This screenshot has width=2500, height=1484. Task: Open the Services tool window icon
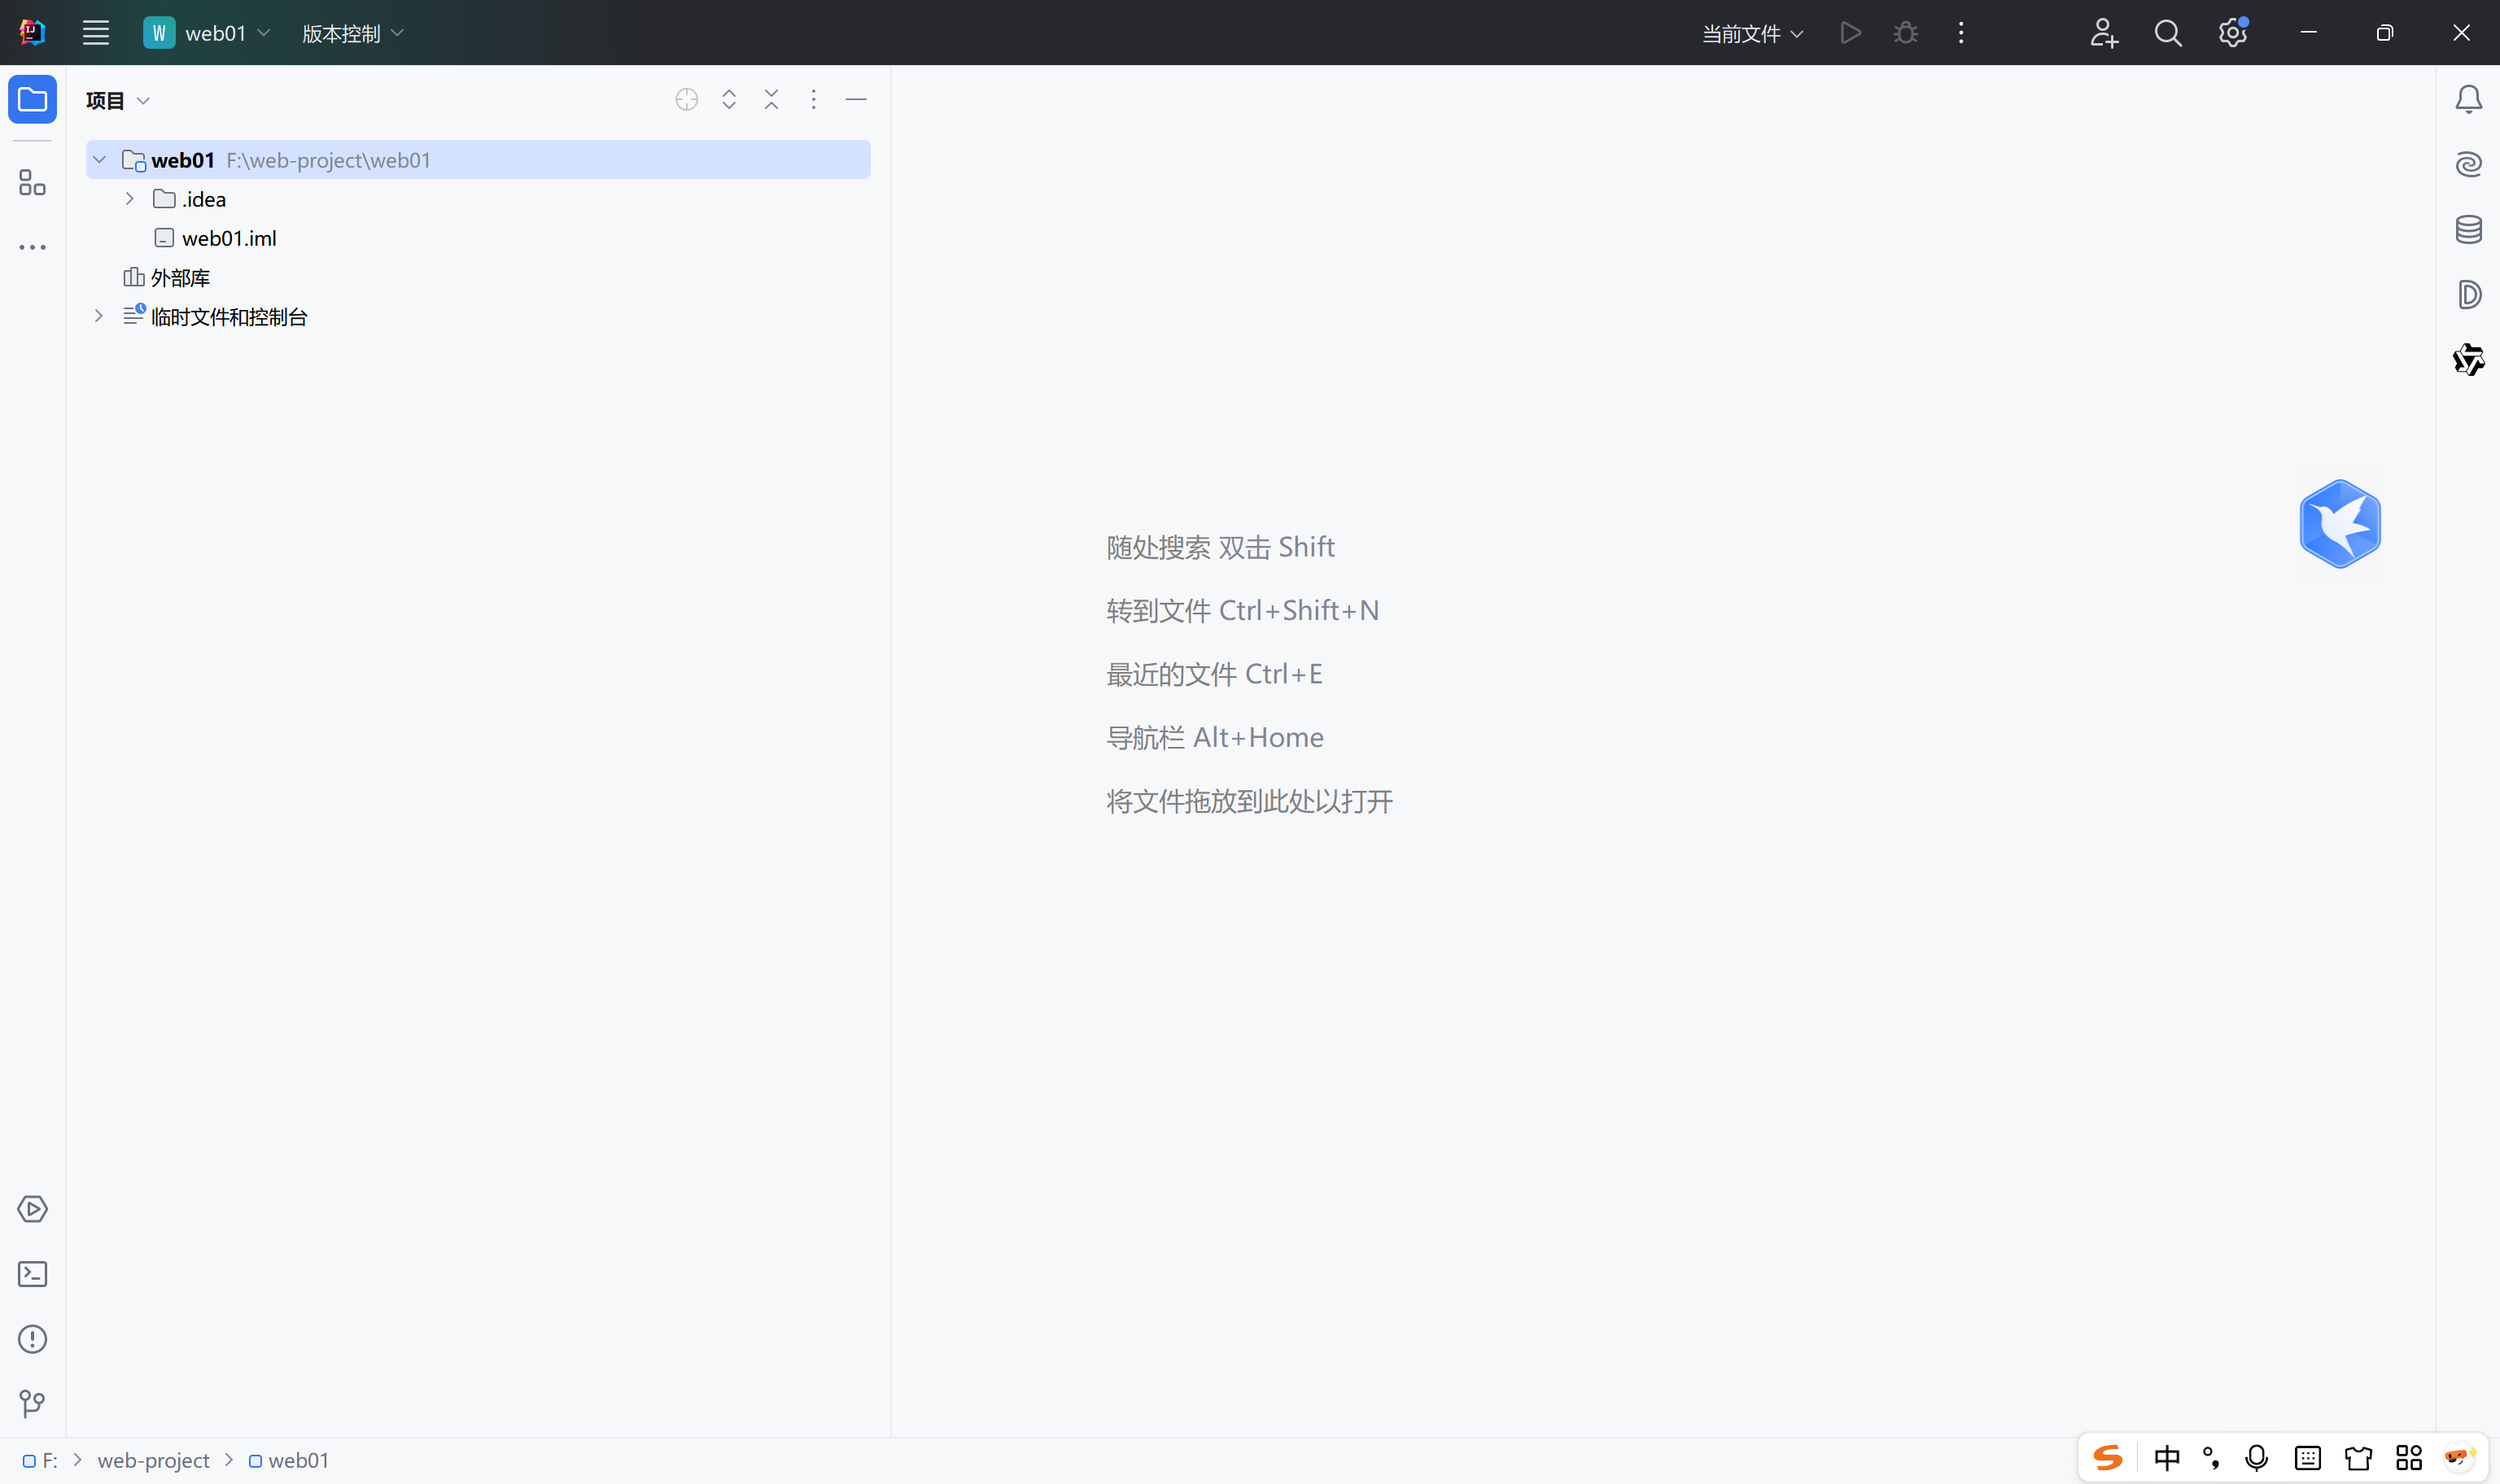(x=32, y=1209)
